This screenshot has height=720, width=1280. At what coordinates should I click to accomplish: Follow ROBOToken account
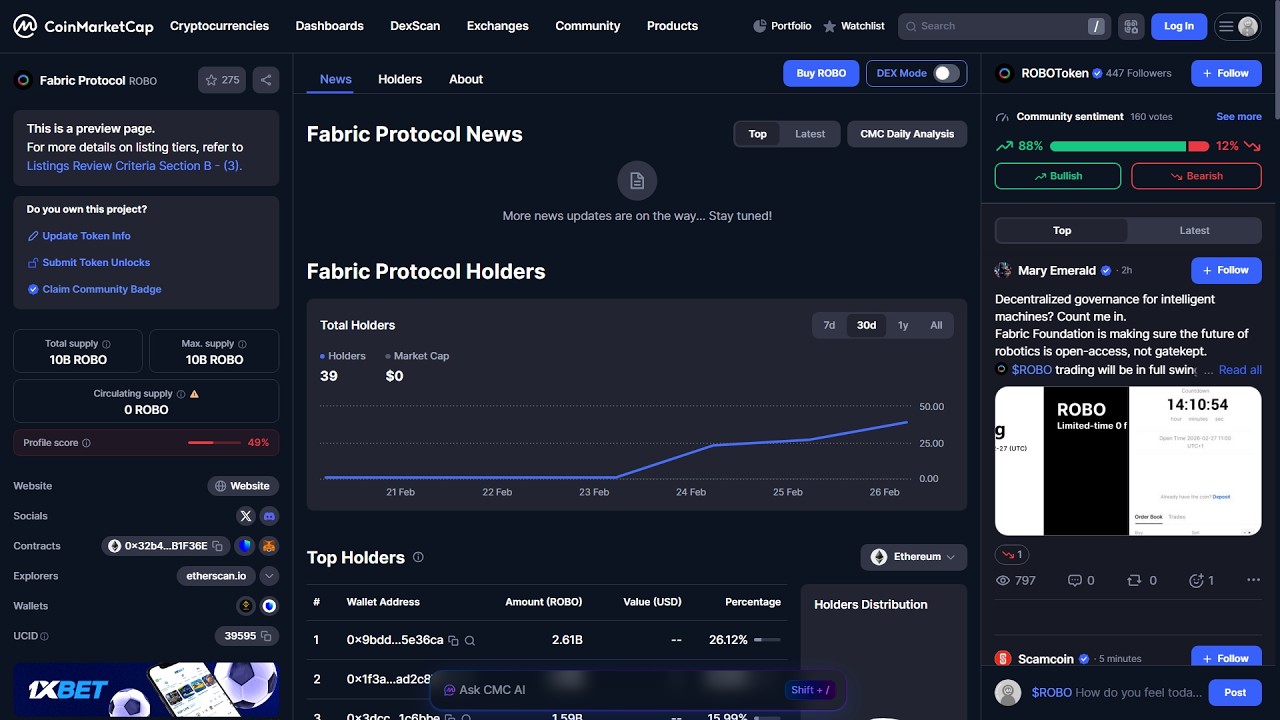(1226, 73)
